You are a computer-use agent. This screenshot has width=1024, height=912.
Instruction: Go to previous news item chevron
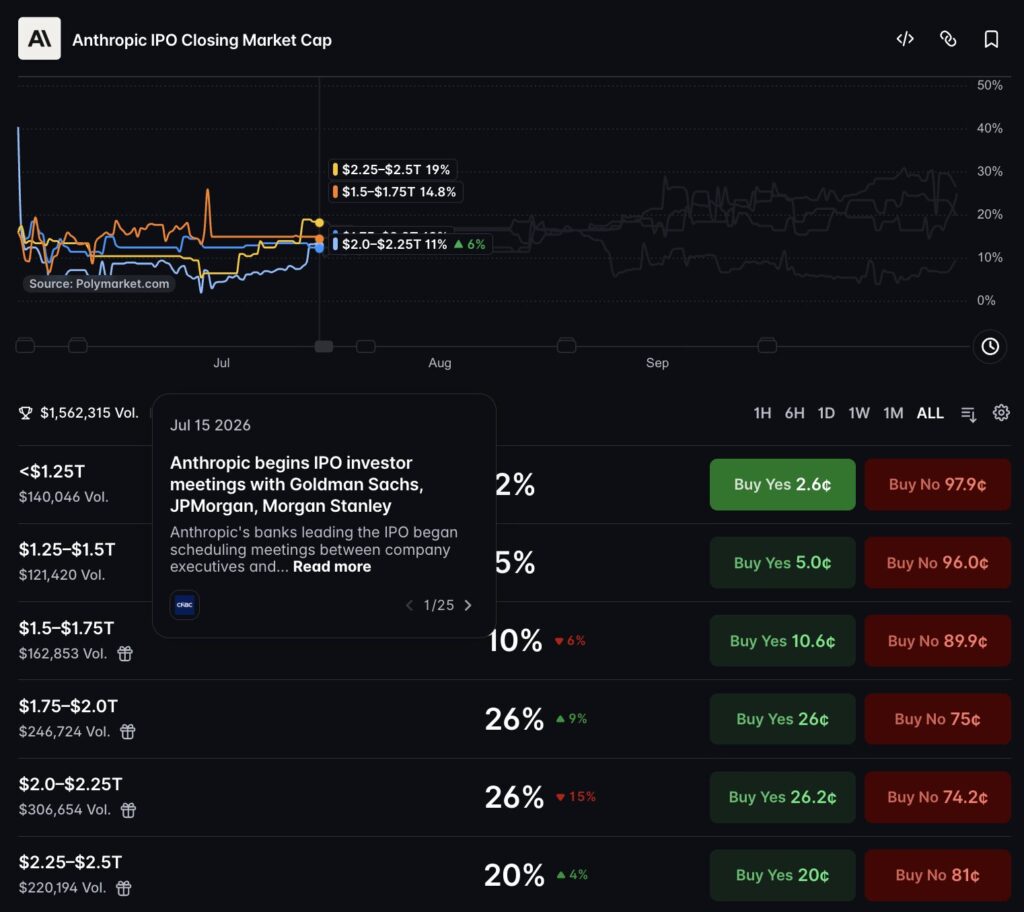coord(409,606)
